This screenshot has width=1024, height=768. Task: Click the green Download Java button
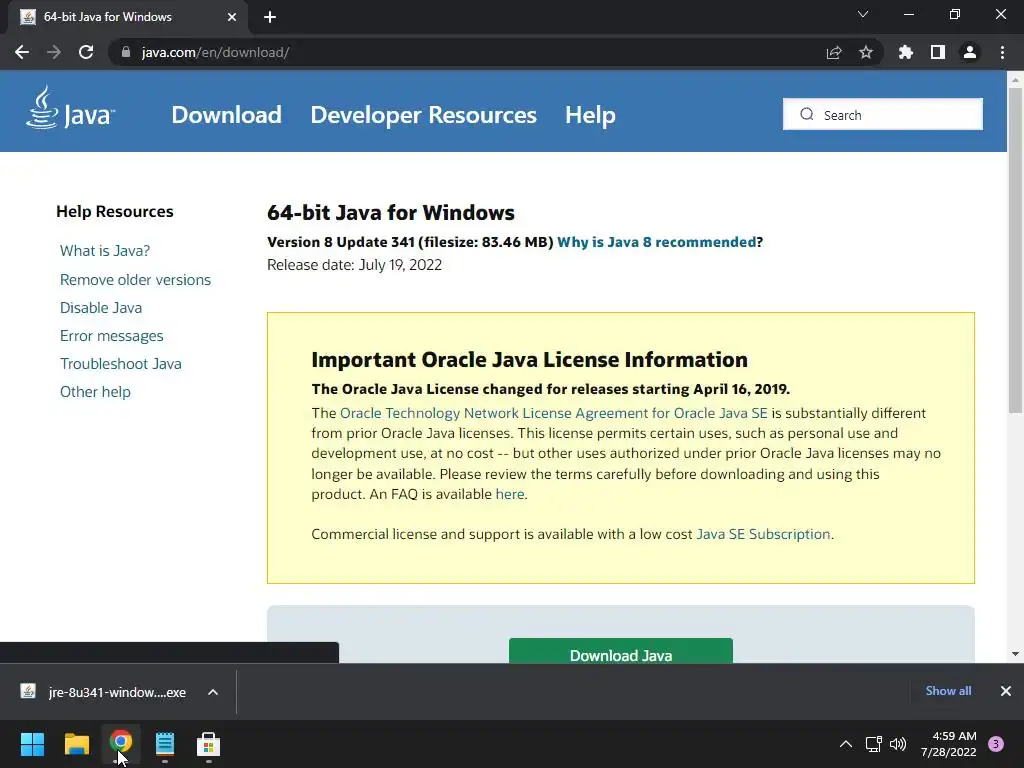pyautogui.click(x=620, y=651)
